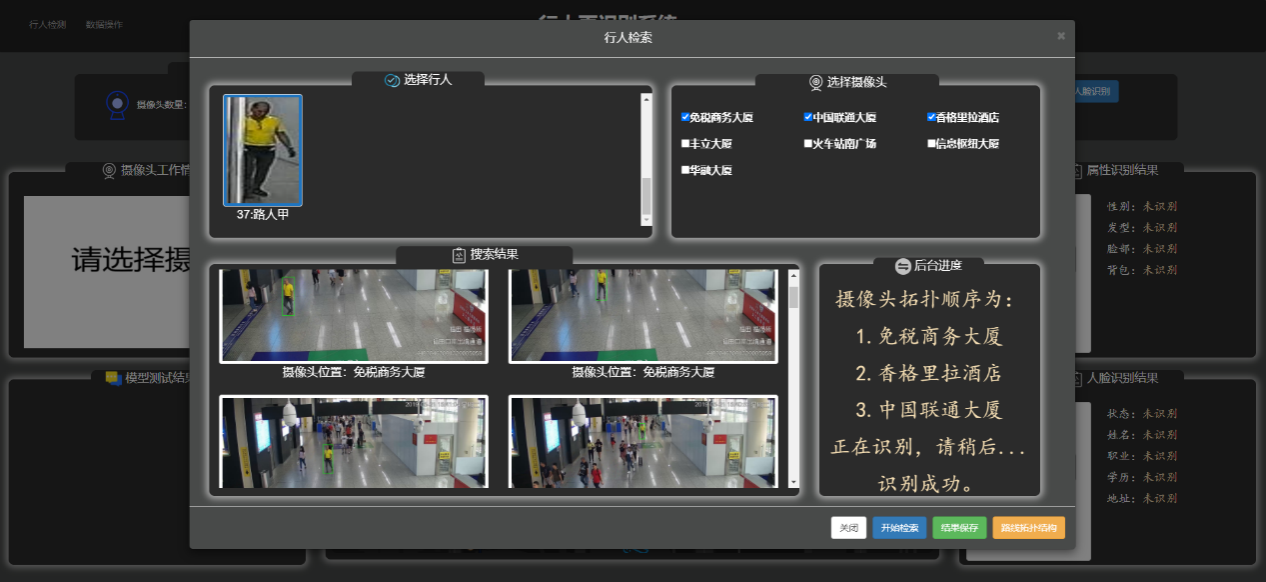Click the 地址: 未识别 face result row

click(x=1142, y=498)
